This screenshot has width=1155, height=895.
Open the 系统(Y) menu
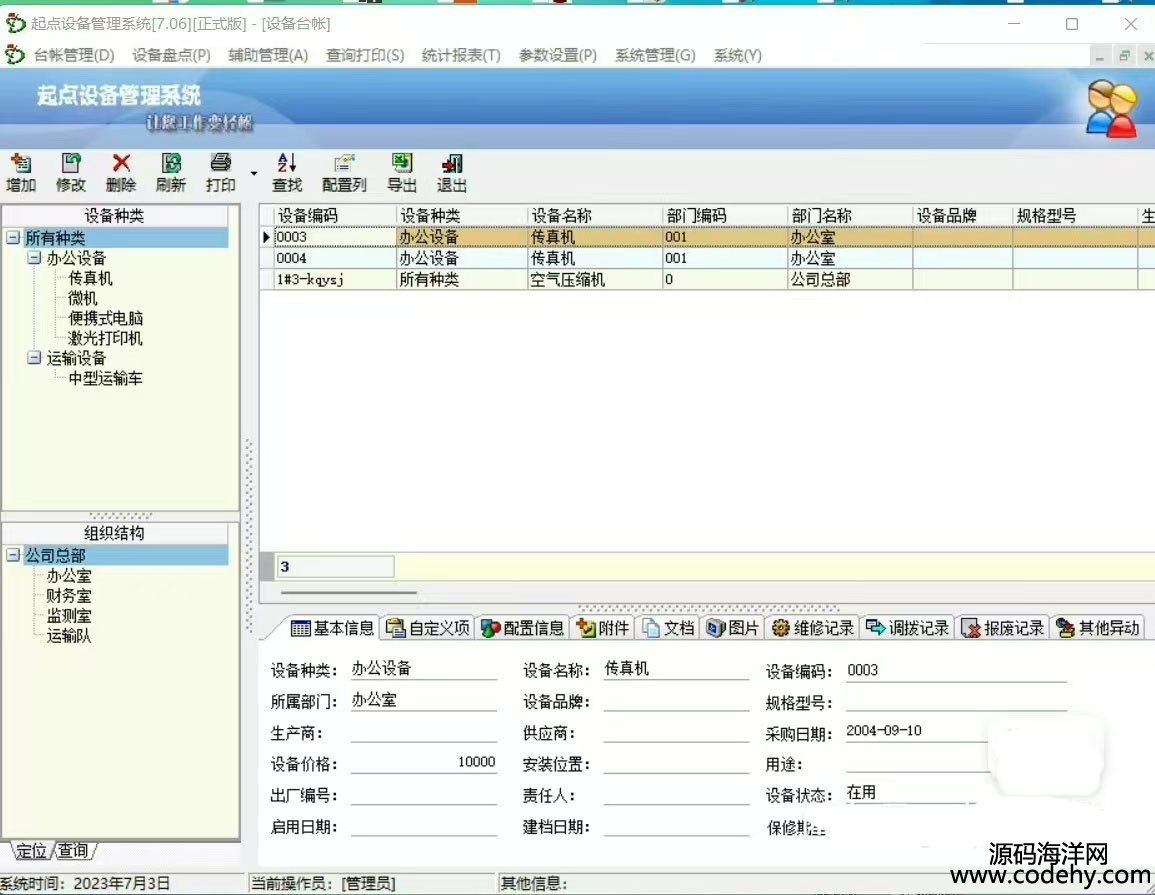(x=737, y=55)
